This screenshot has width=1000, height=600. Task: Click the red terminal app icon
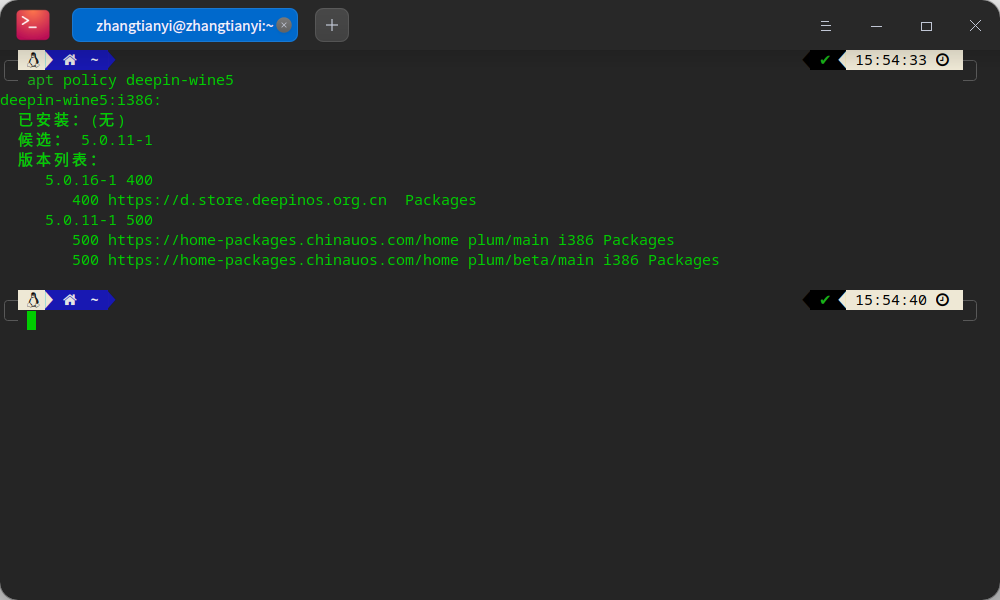point(33,25)
